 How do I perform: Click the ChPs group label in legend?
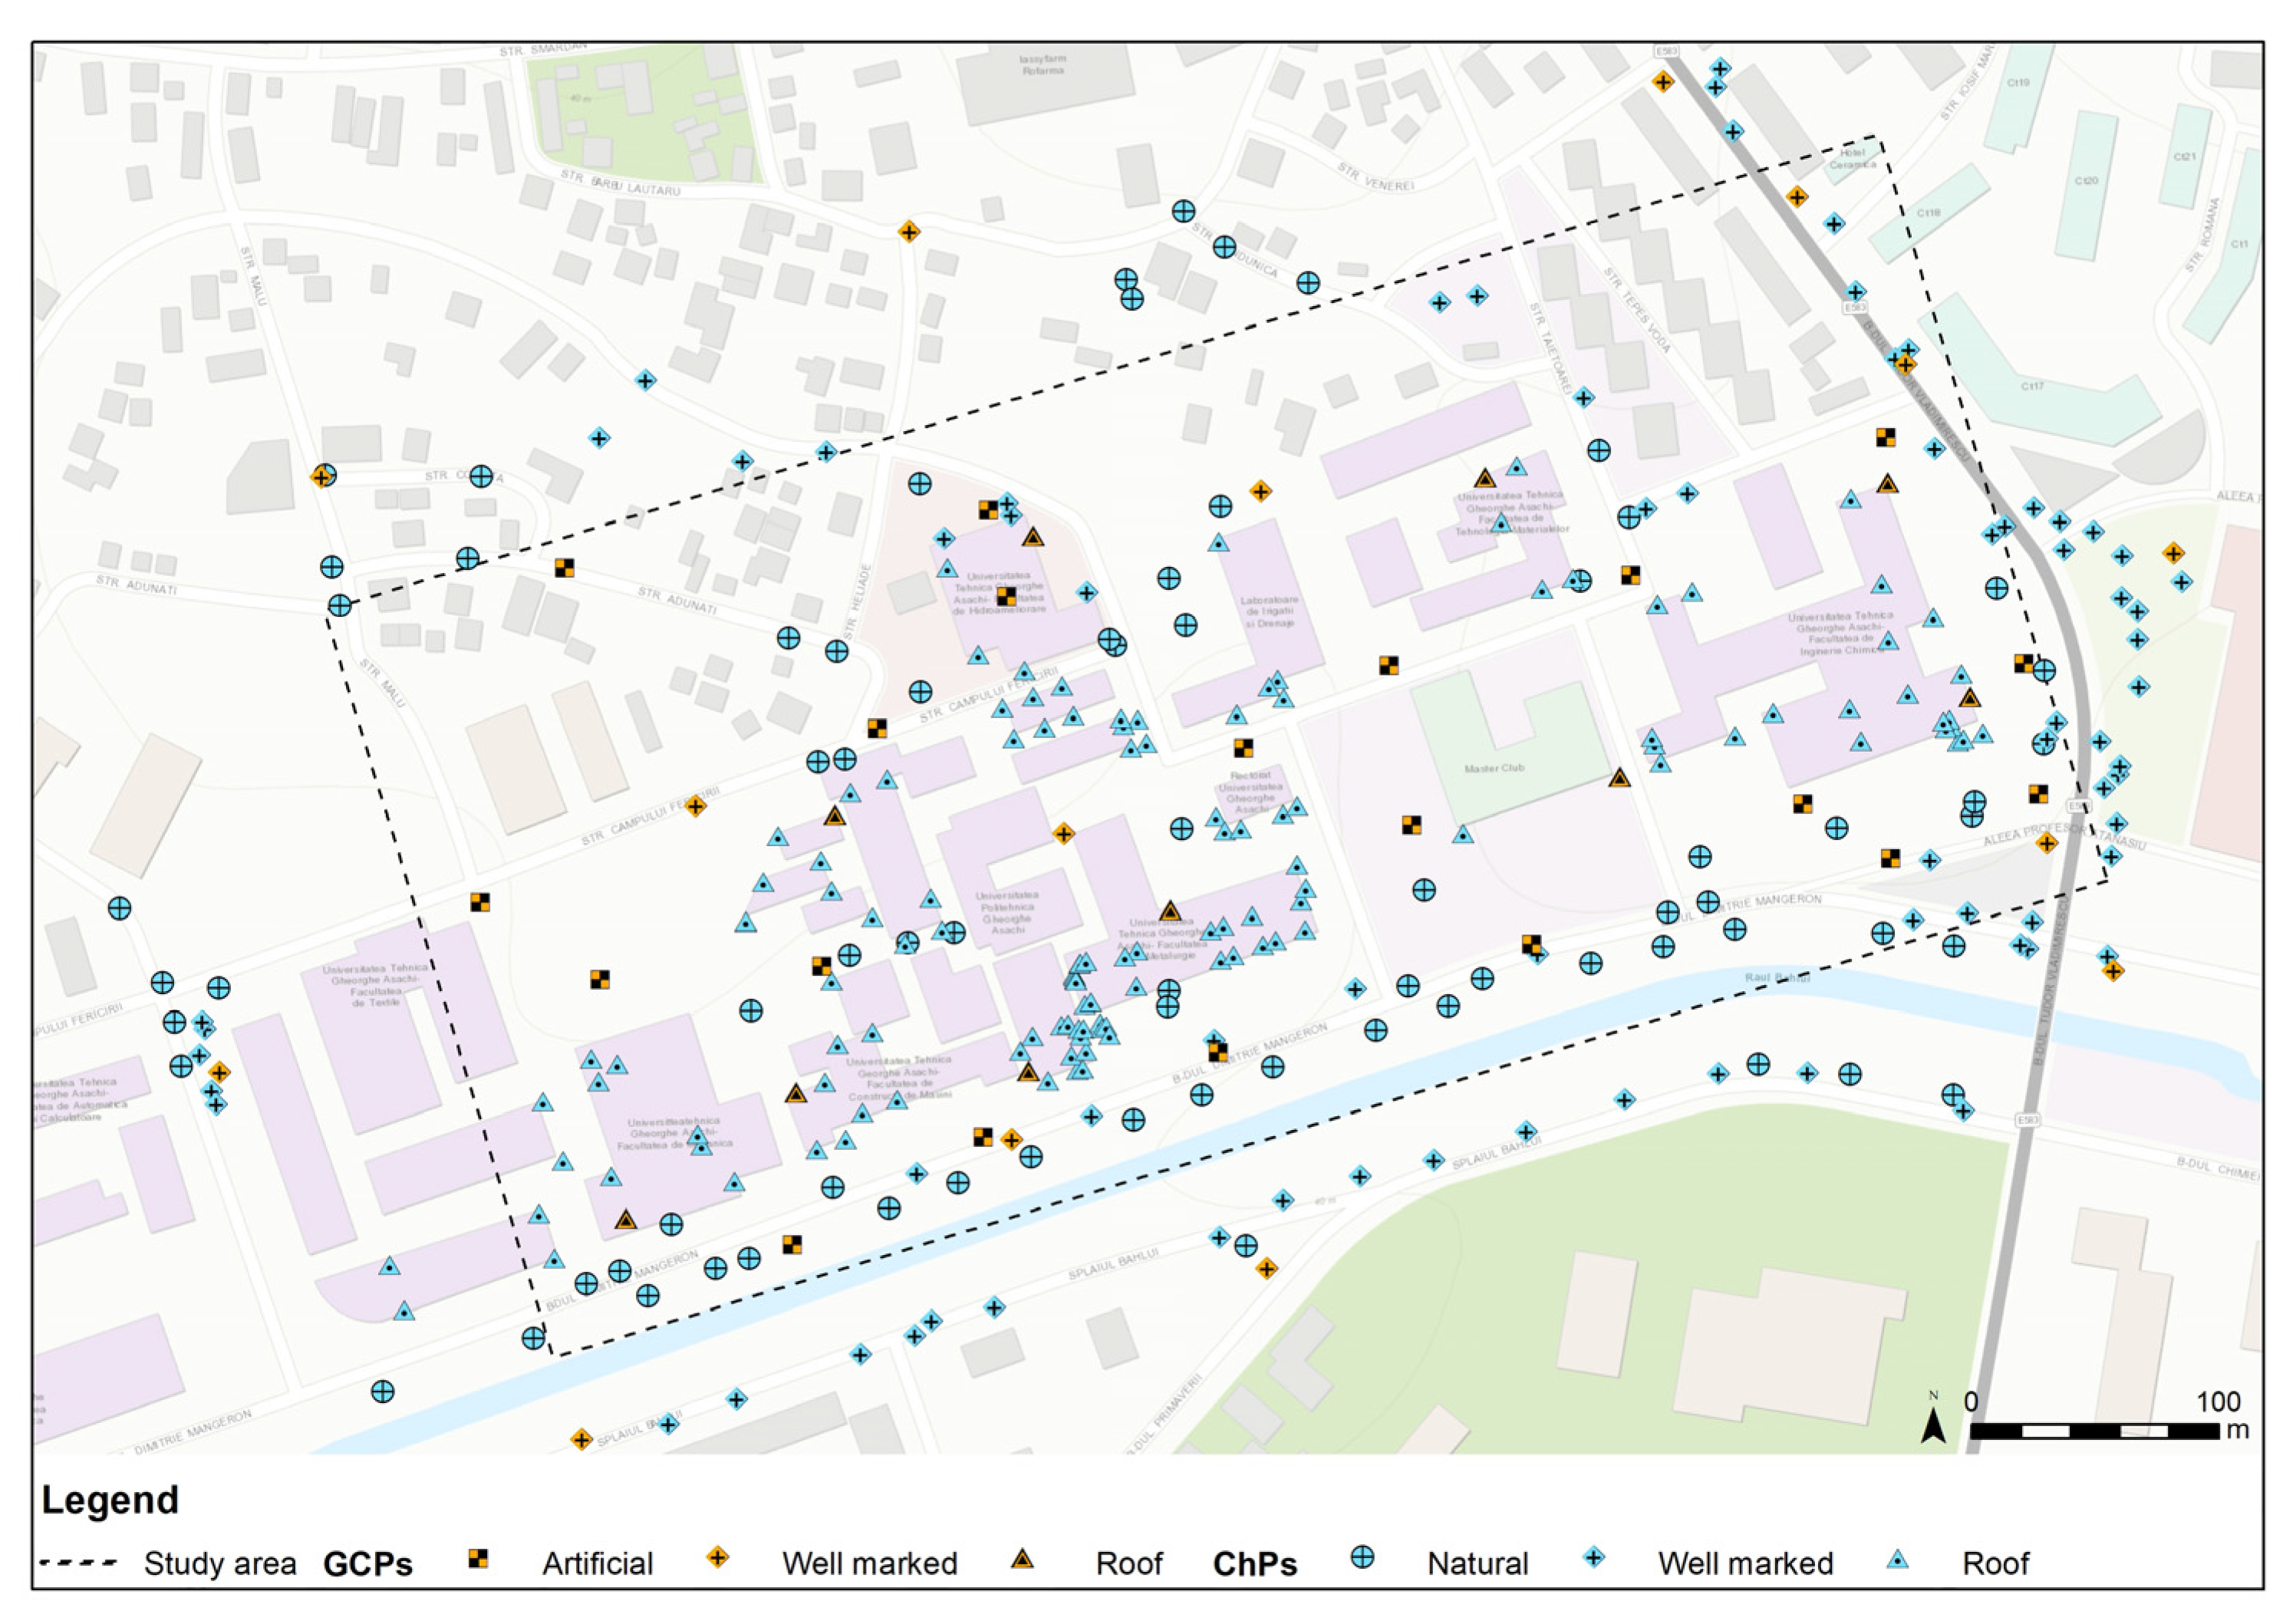(1254, 1564)
